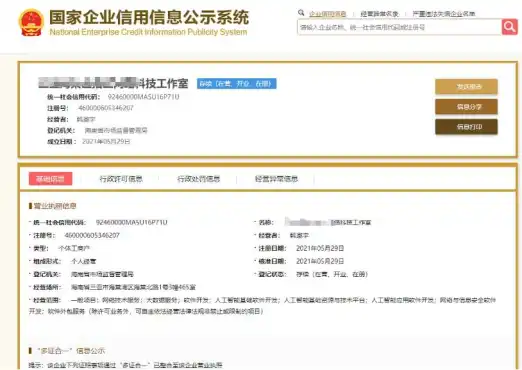Click the company name search input field
522x370 pixels.
[399, 27]
